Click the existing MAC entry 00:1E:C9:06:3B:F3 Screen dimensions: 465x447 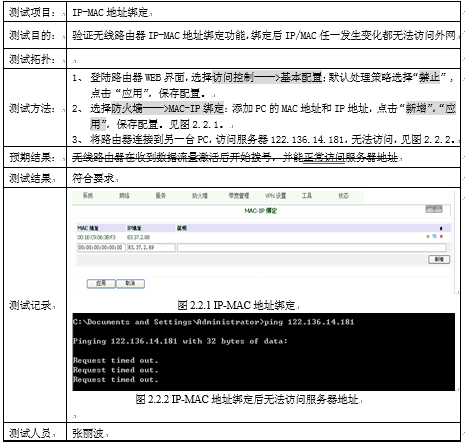click(x=96, y=237)
